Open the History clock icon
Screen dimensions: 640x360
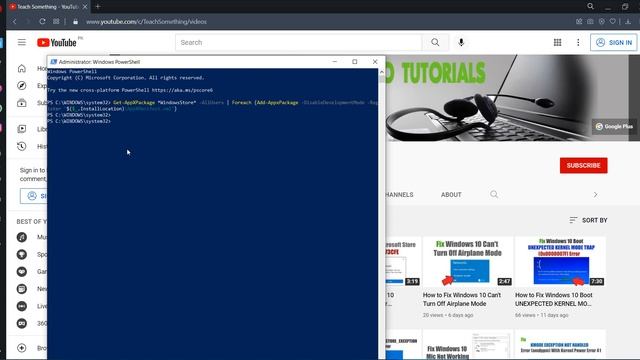tap(22, 146)
